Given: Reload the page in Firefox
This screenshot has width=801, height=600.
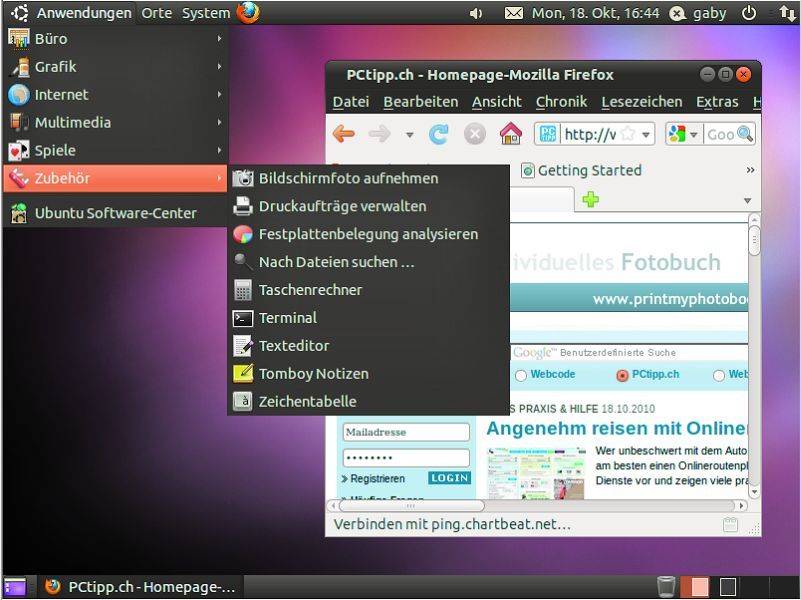Looking at the screenshot, I should click(438, 134).
